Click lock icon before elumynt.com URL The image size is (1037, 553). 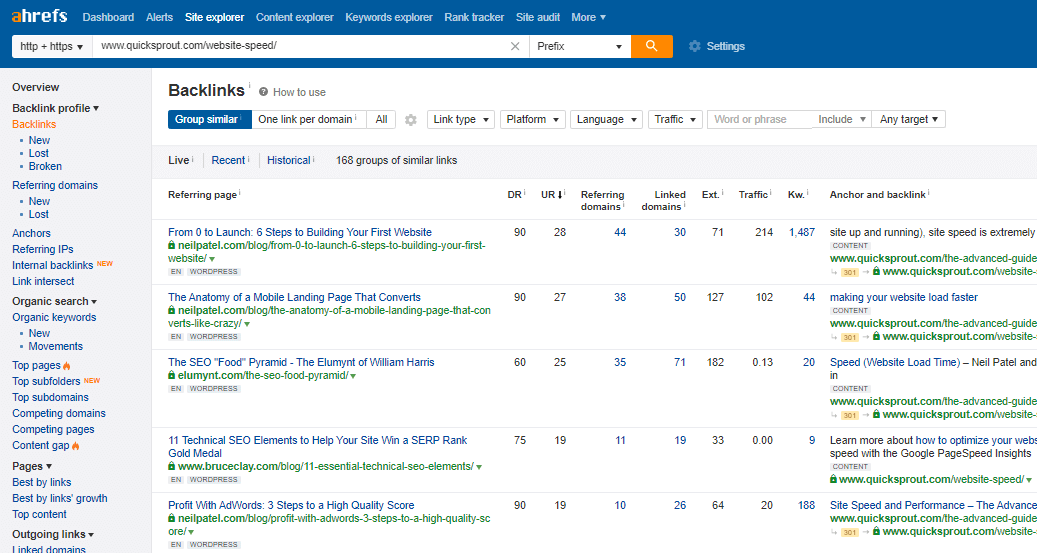[171, 376]
